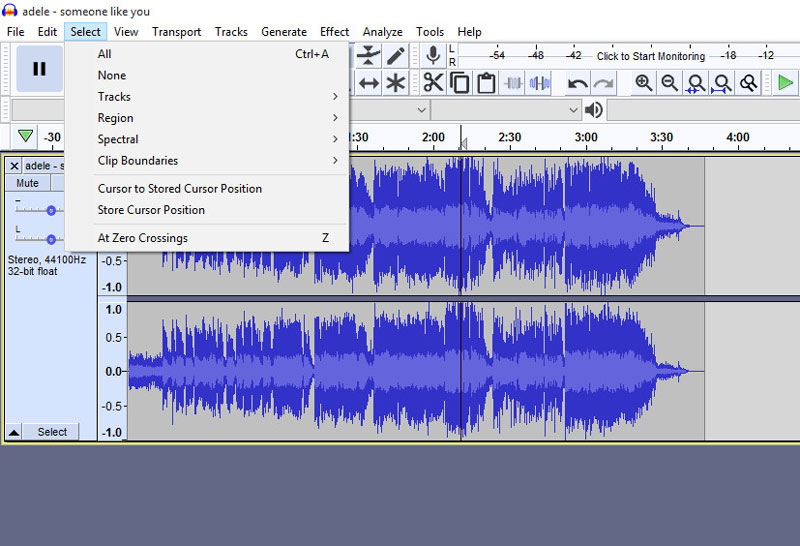
Task: Click the Trim audio outside selection icon
Action: (x=513, y=83)
